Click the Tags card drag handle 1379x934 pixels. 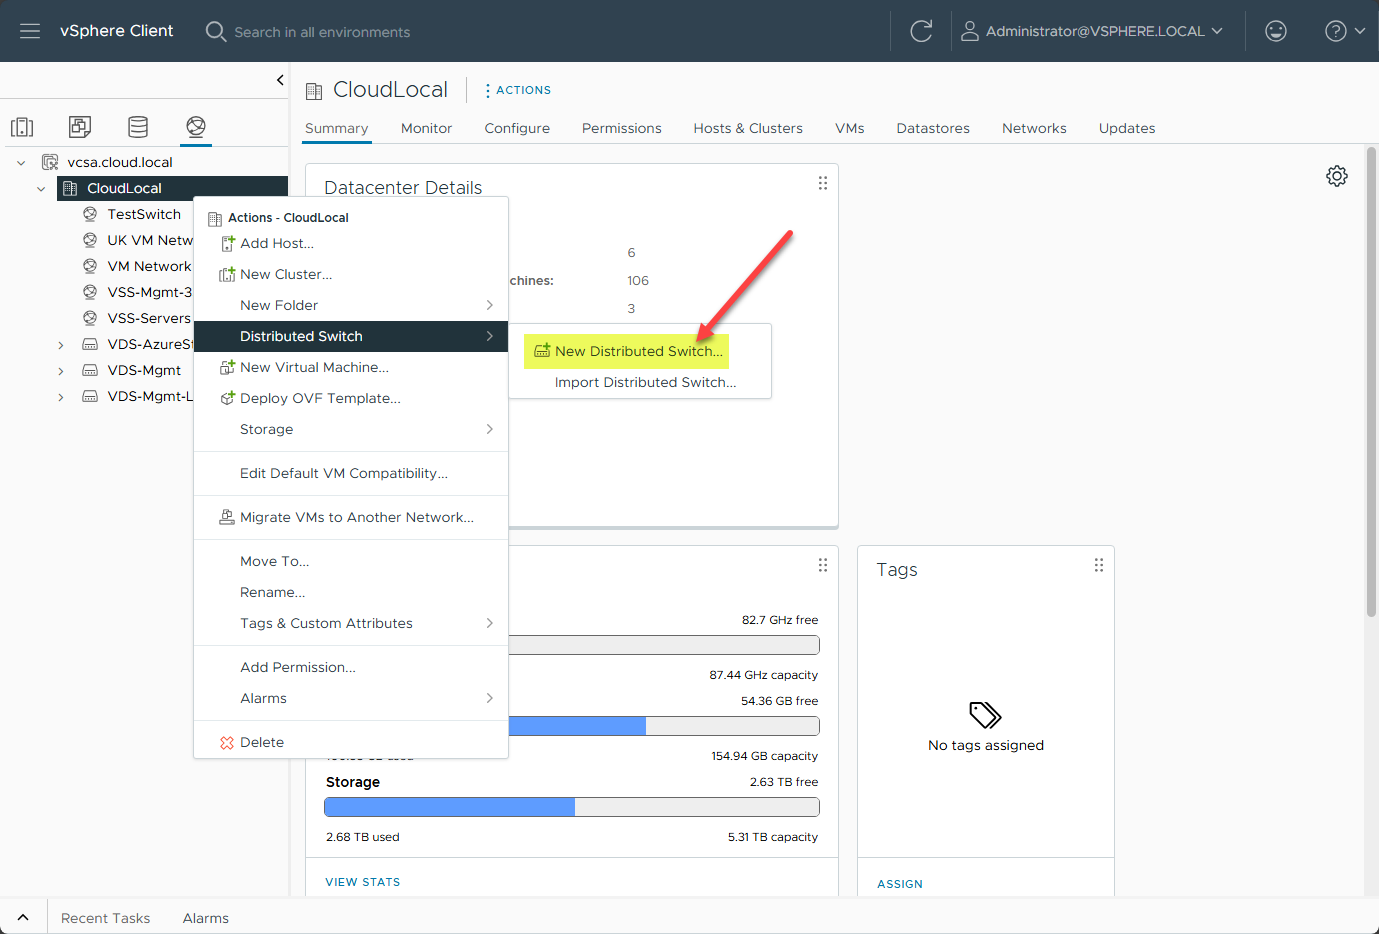click(1099, 565)
